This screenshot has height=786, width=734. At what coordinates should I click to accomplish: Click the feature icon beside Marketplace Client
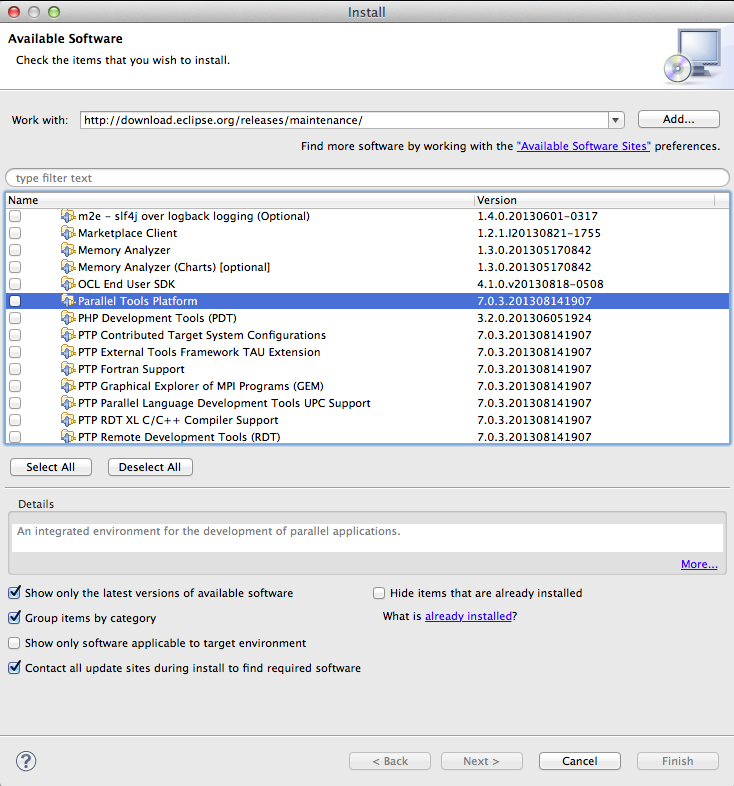pos(68,233)
